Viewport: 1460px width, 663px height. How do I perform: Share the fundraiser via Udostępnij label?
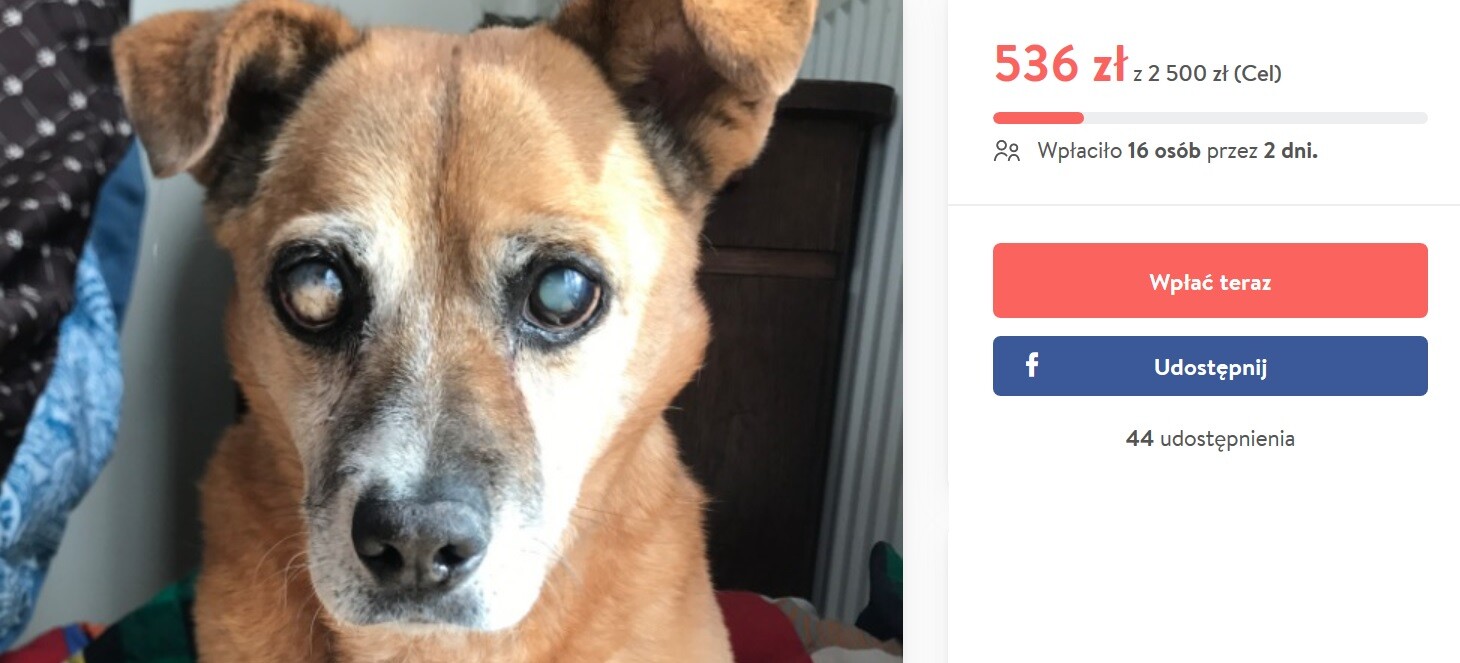(1210, 367)
